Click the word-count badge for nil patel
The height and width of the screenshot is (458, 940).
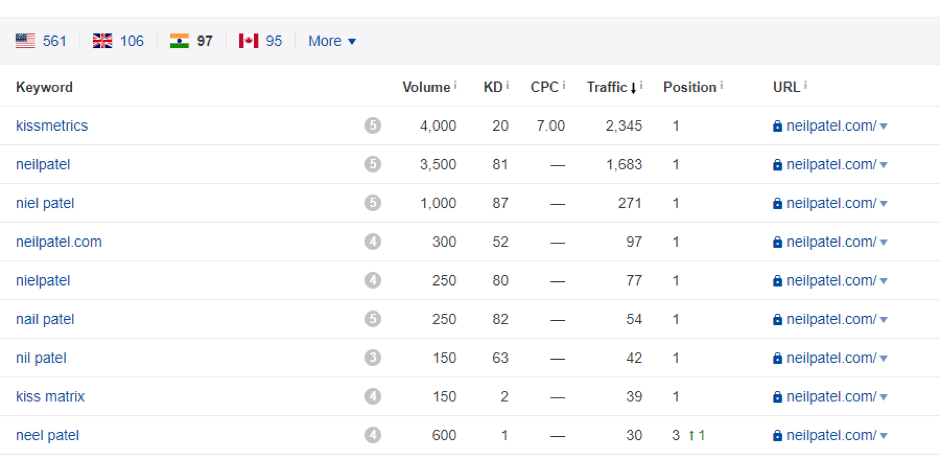pos(372,358)
